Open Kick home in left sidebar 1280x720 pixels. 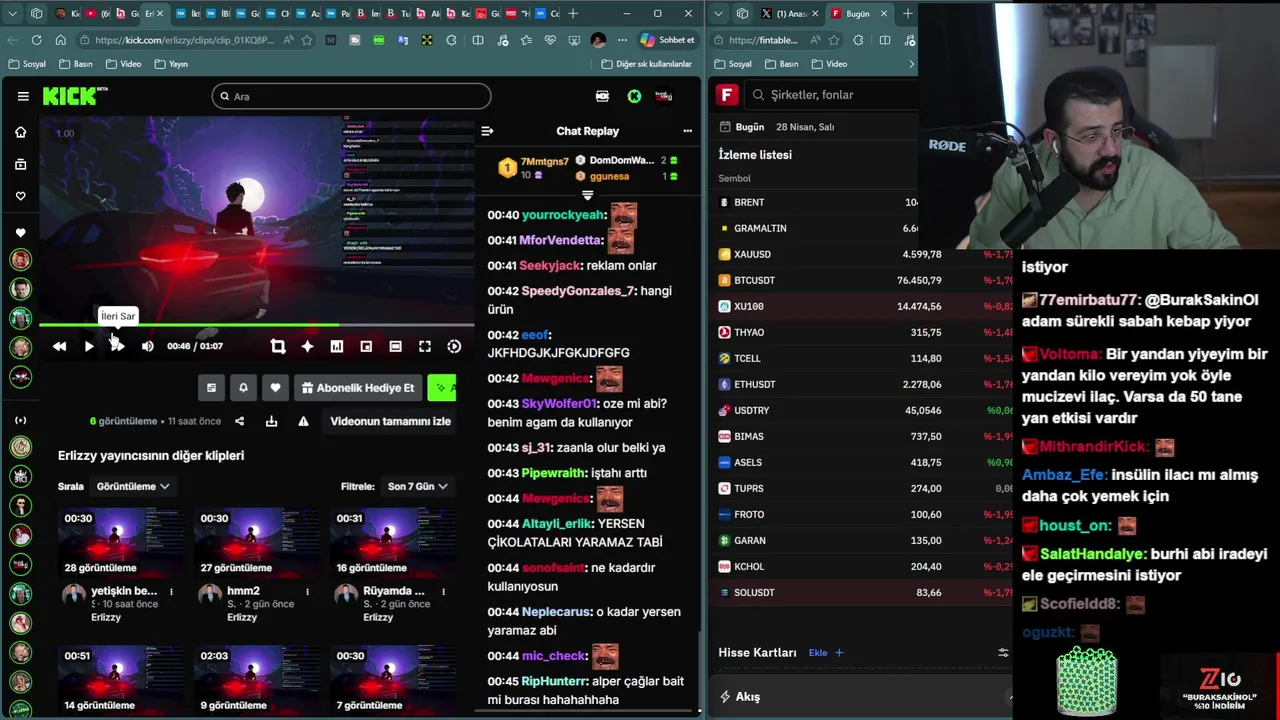[x=20, y=132]
